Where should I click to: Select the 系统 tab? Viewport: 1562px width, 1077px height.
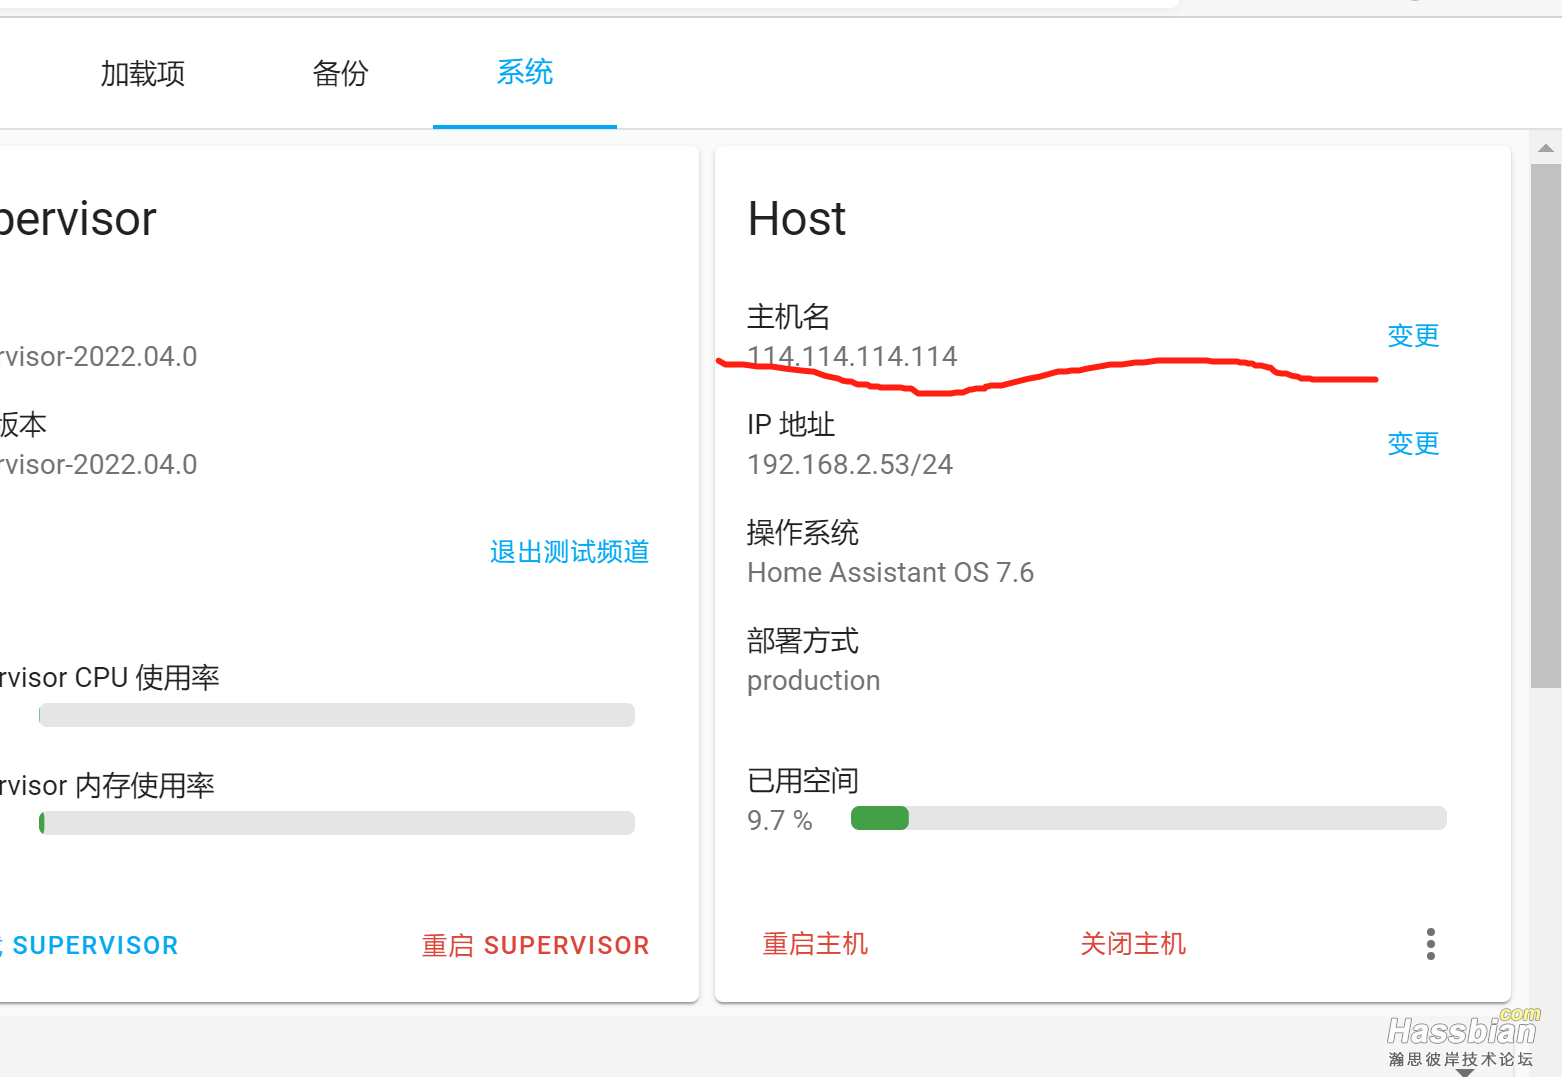[x=525, y=72]
